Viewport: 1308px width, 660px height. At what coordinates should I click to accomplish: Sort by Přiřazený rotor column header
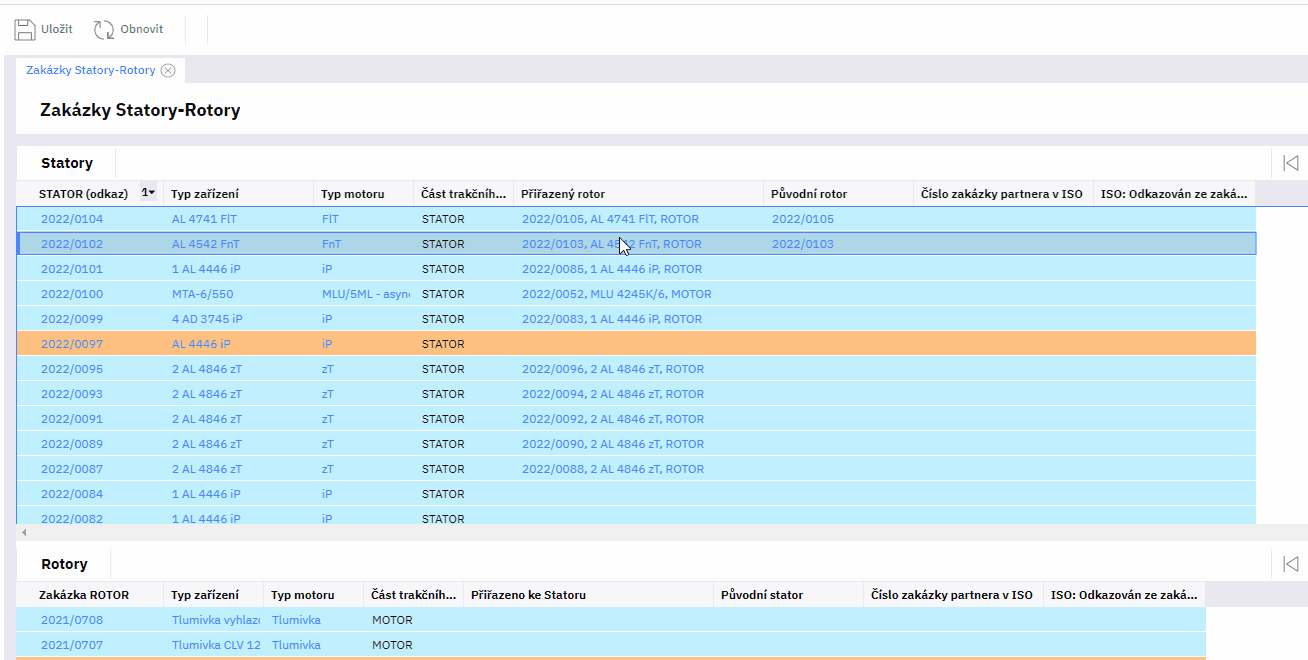(x=563, y=194)
